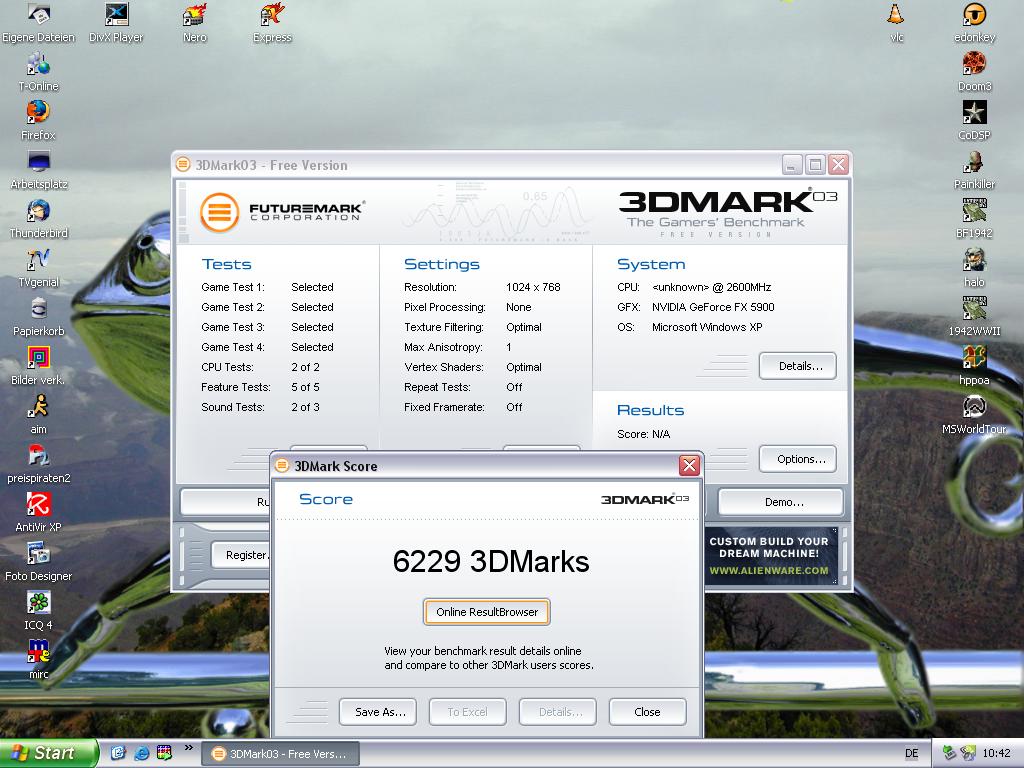Click the Online ResultBrowser button
1024x768 pixels.
pyautogui.click(x=487, y=612)
